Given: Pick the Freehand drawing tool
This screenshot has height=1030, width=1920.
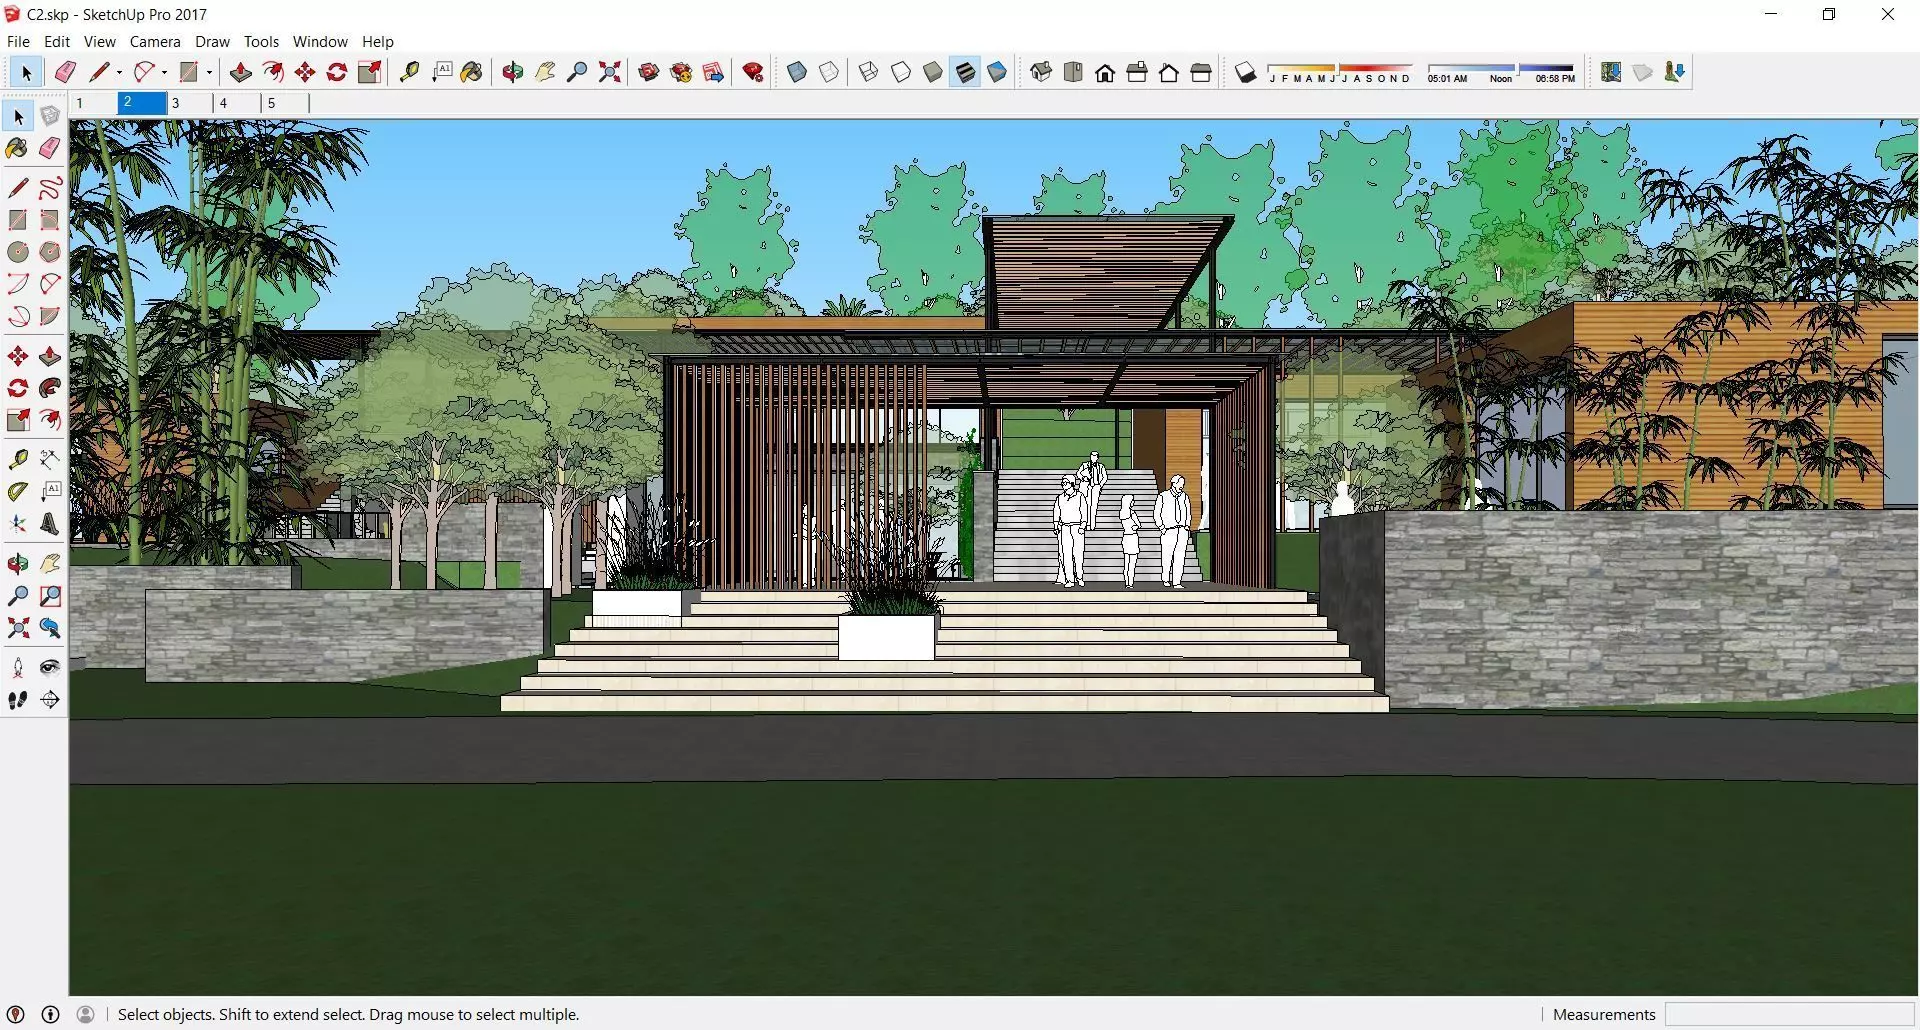Looking at the screenshot, I should [x=50, y=187].
